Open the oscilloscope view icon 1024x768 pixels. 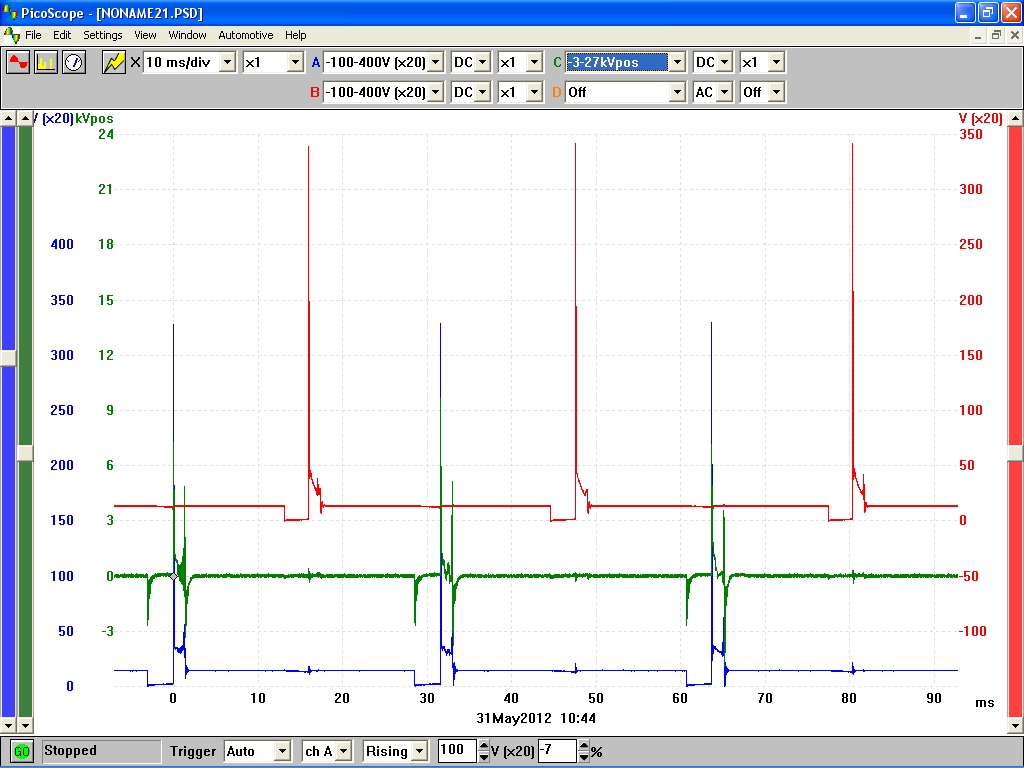[19, 62]
